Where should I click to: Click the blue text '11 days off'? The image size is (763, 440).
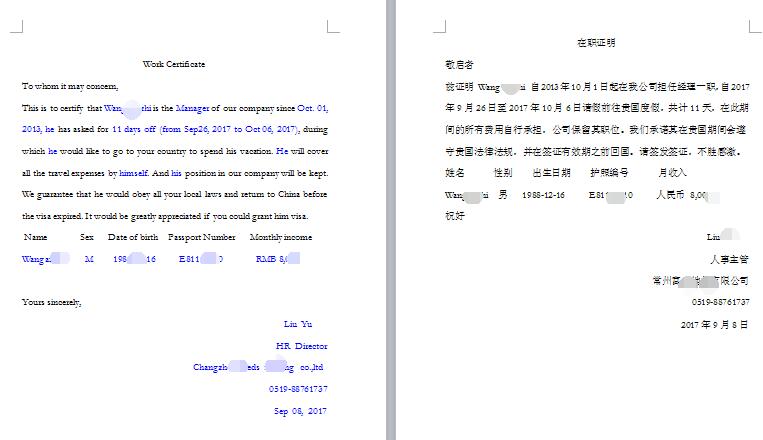click(x=134, y=129)
